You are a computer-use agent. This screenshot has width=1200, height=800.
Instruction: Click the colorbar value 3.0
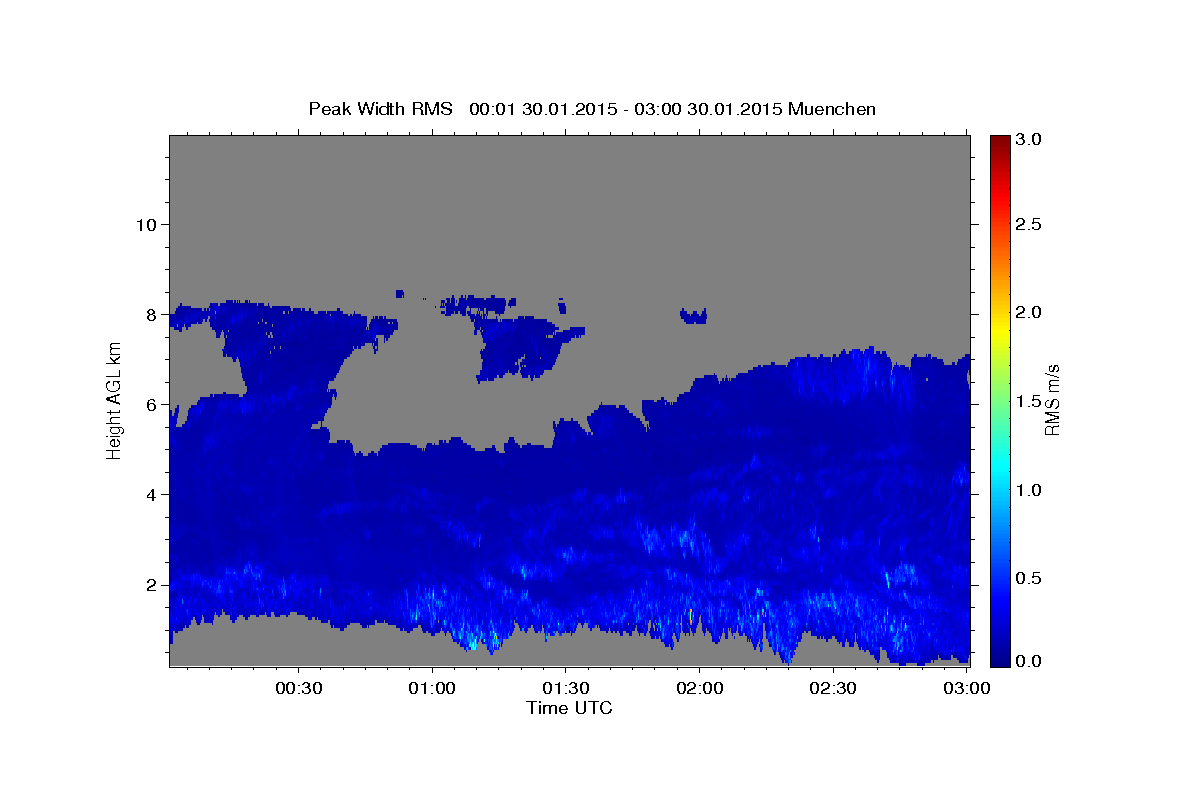click(1029, 139)
